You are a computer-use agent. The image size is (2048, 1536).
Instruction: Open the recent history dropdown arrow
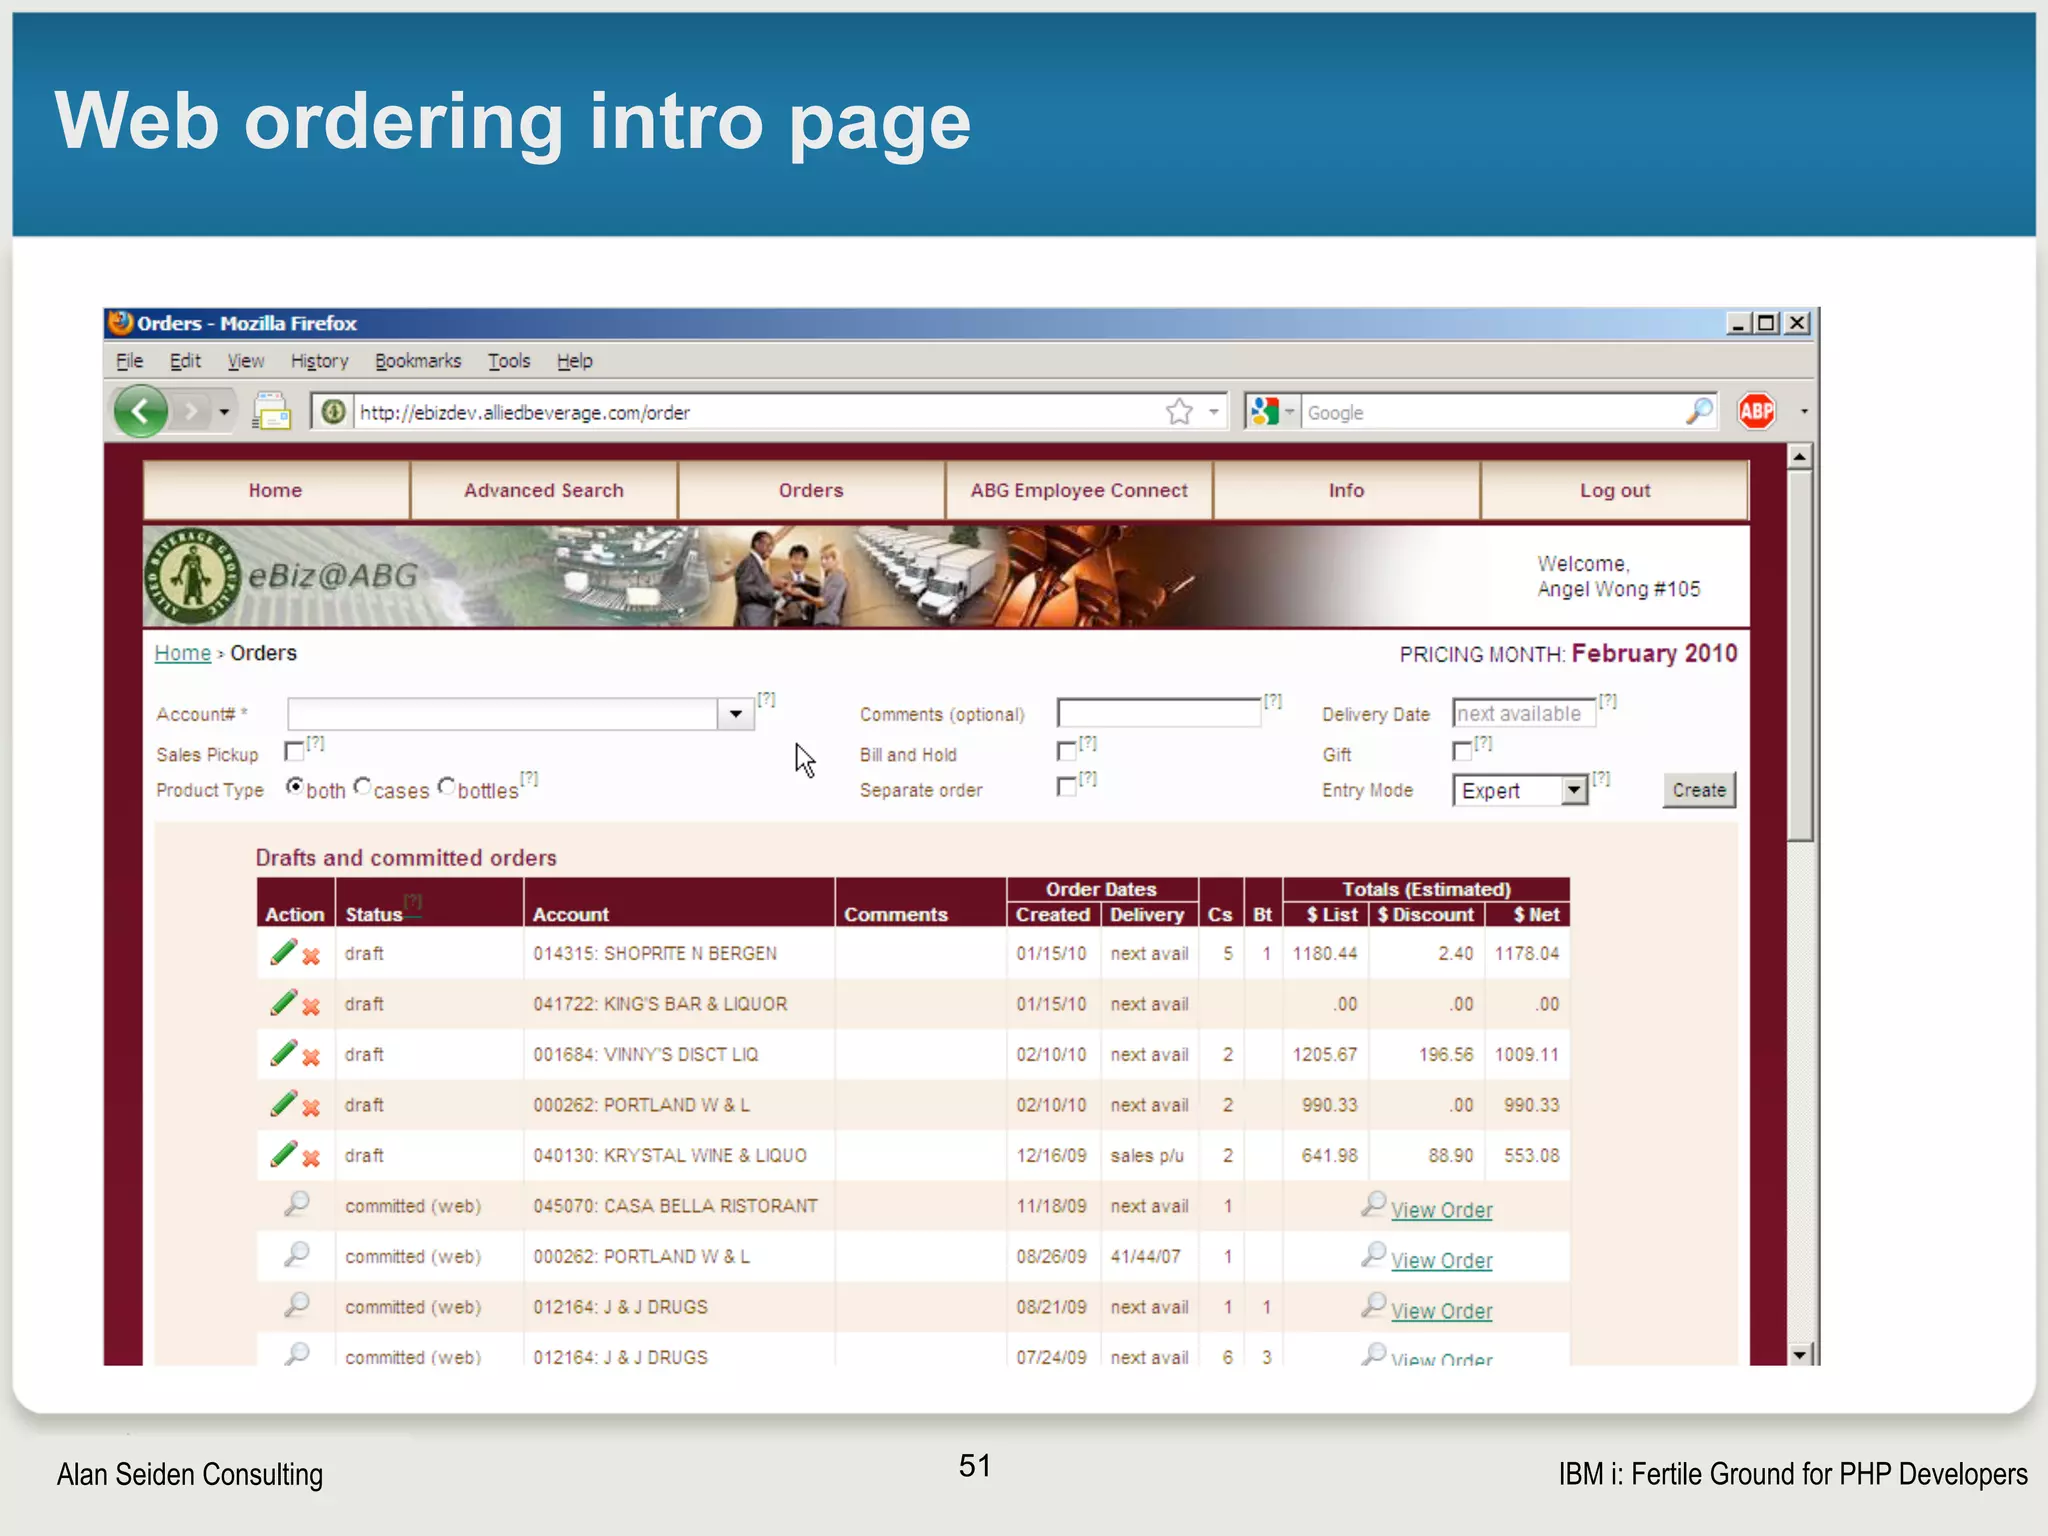(x=224, y=411)
